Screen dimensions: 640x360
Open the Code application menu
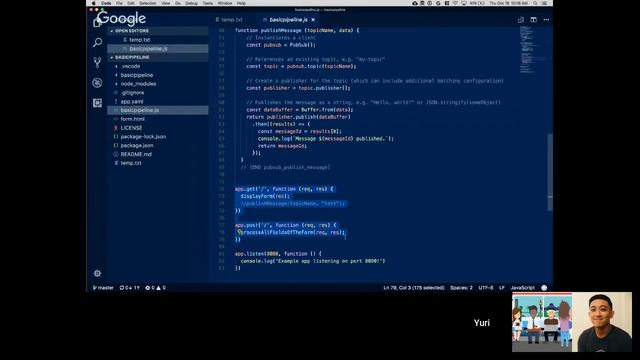click(x=106, y=3)
